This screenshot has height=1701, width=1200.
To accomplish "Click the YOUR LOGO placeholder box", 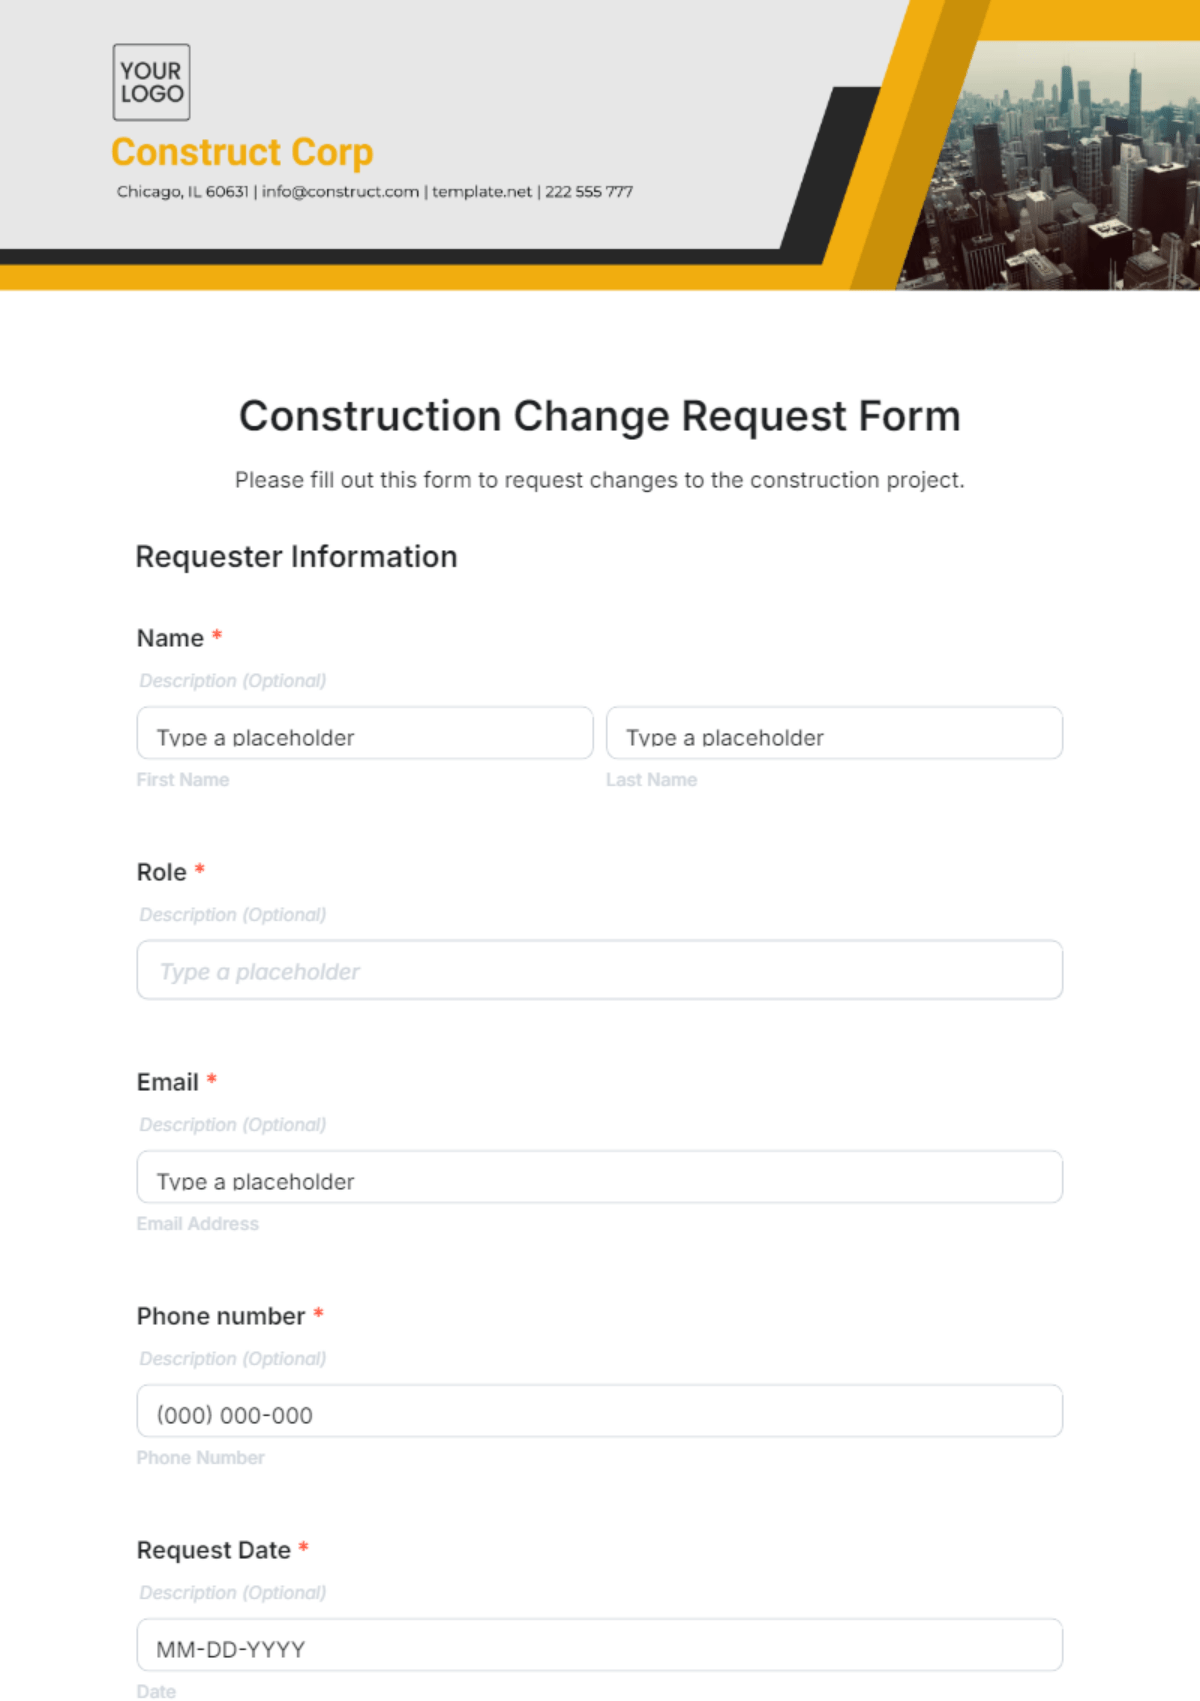I will tap(151, 82).
